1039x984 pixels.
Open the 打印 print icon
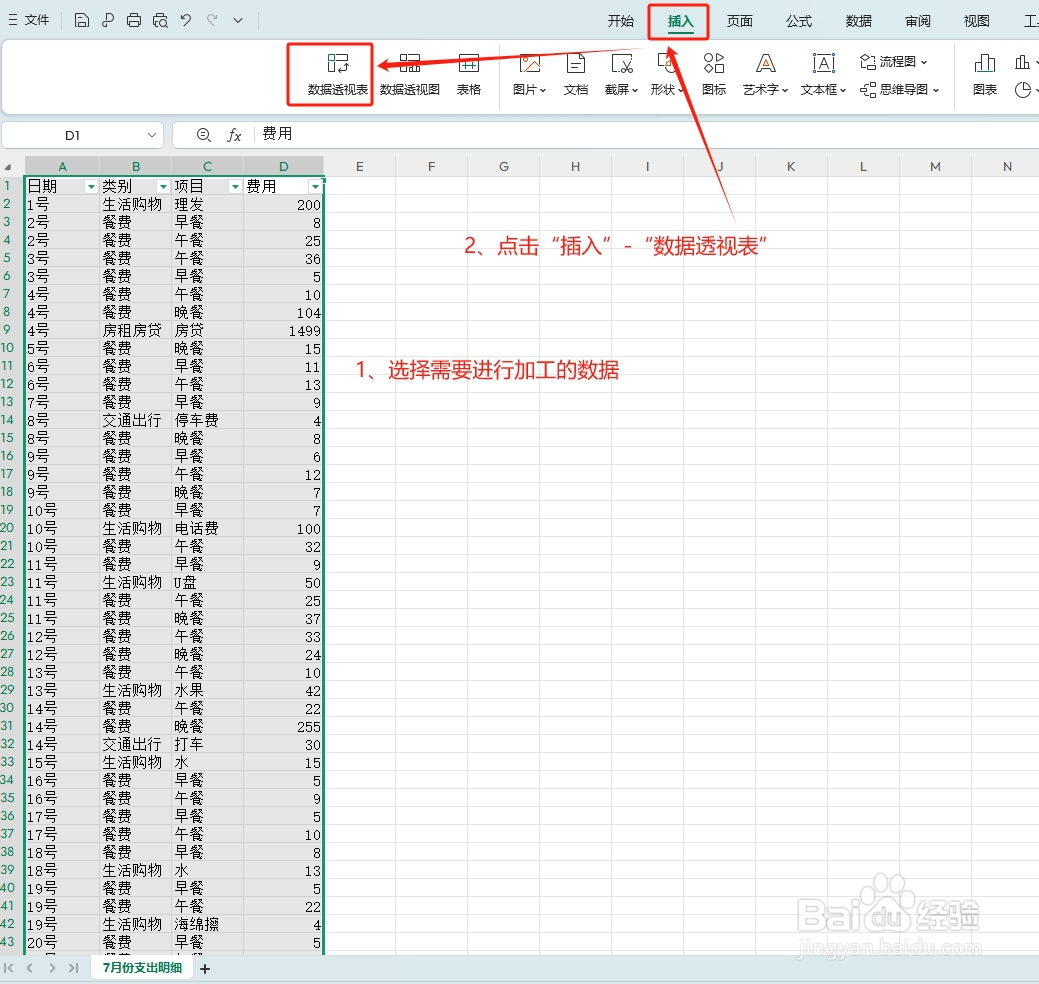pyautogui.click(x=132, y=19)
